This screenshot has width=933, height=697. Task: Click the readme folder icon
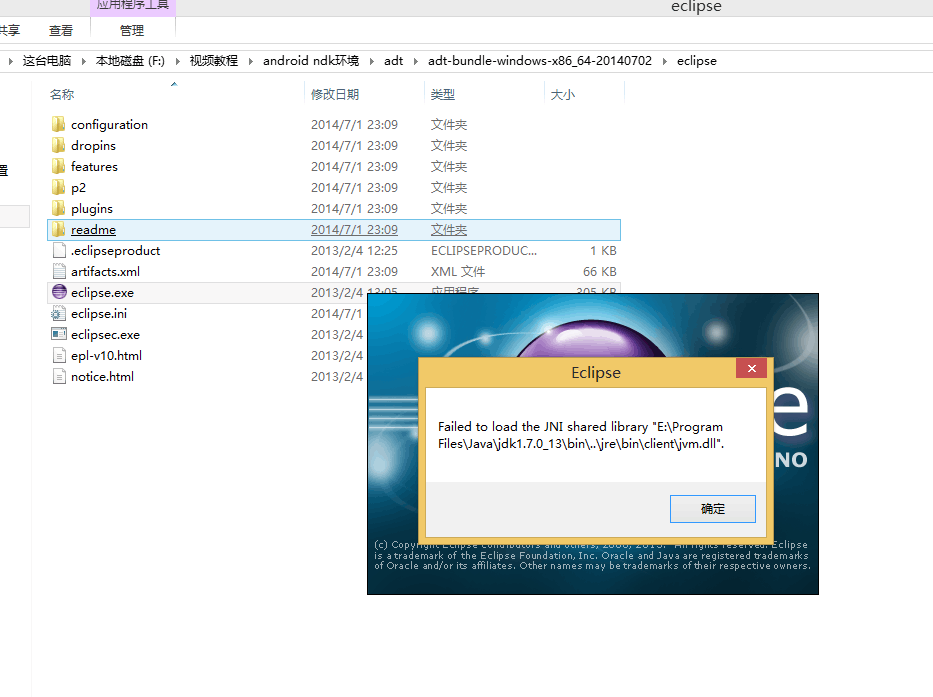(58, 229)
